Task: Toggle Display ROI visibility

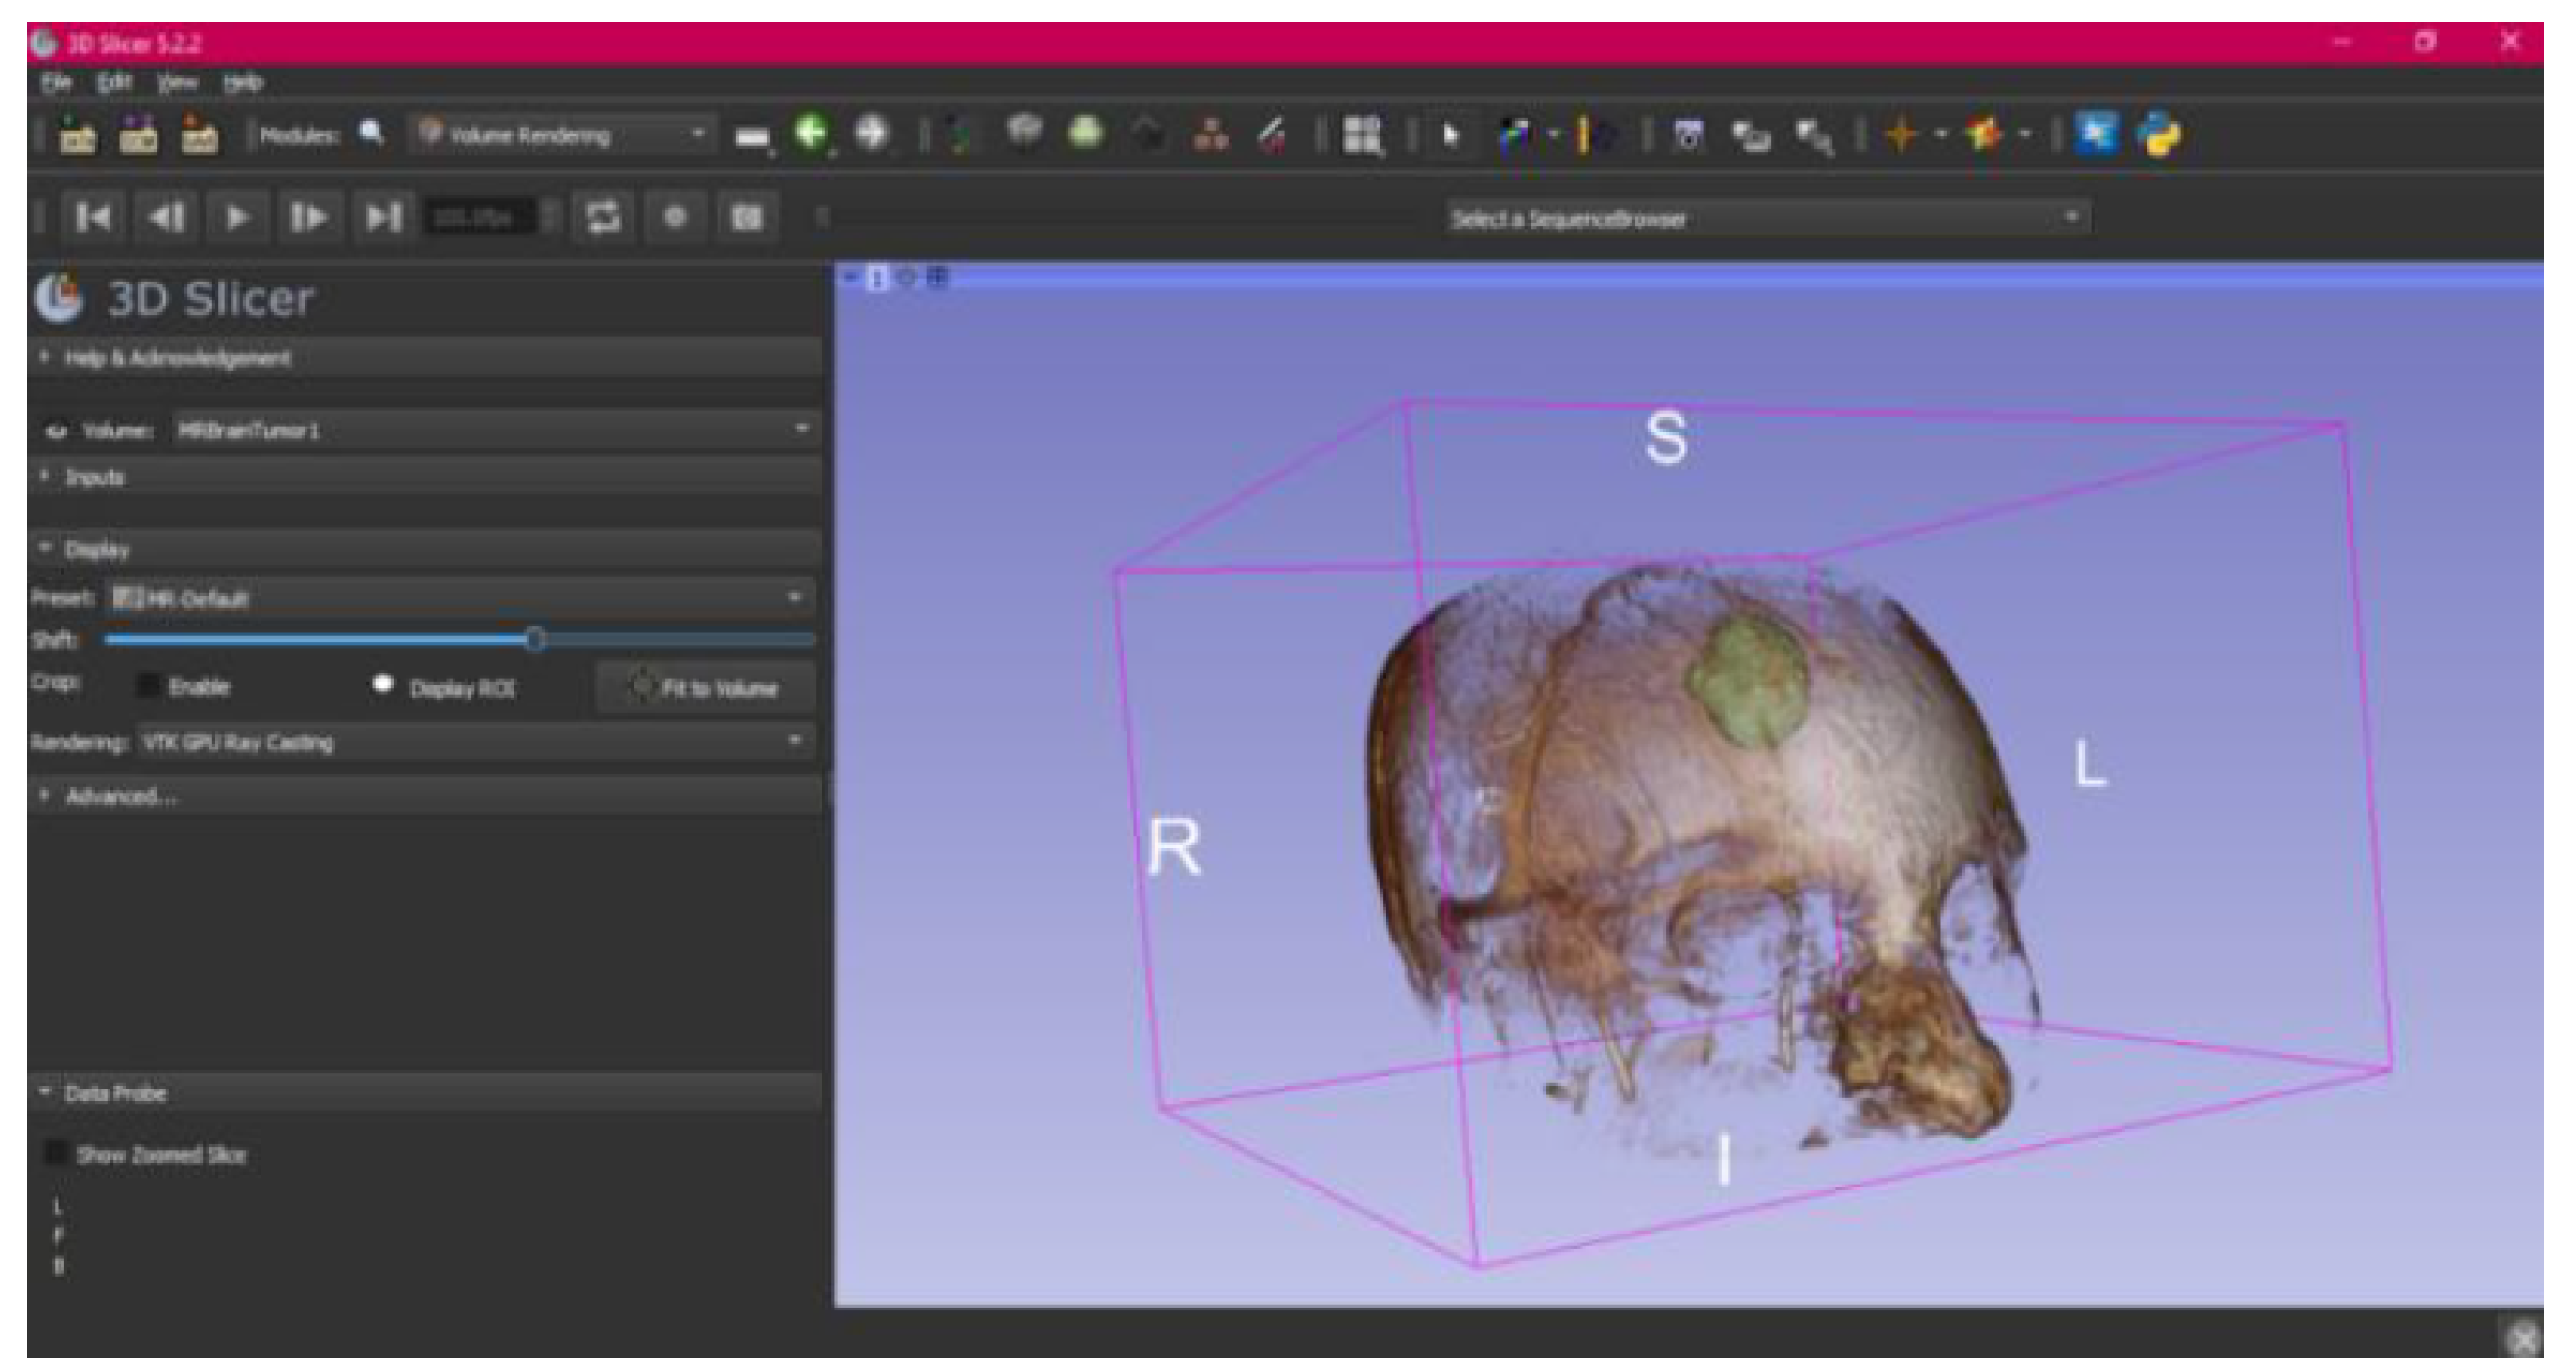Action: coord(383,686)
